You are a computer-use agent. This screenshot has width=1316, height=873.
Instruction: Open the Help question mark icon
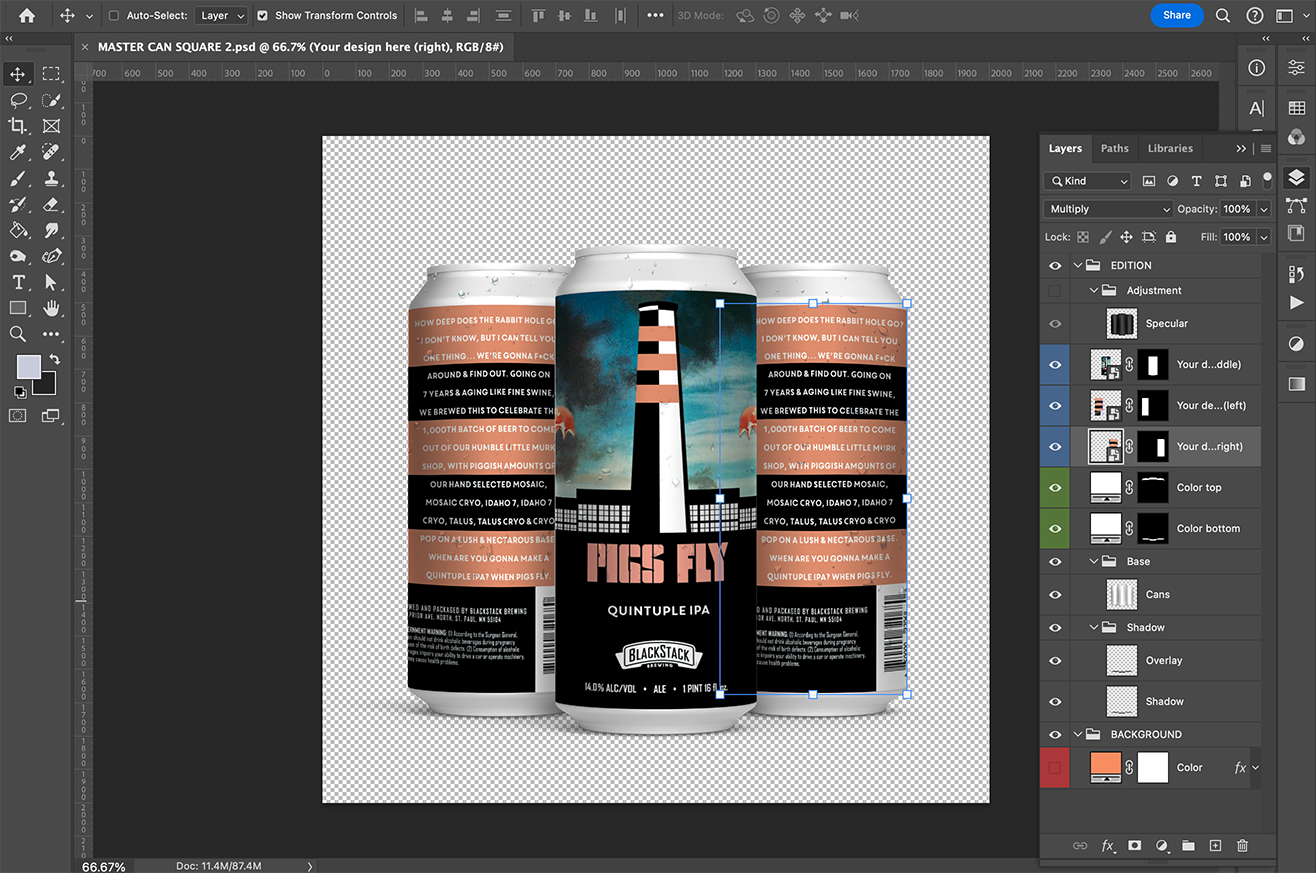tap(1255, 15)
